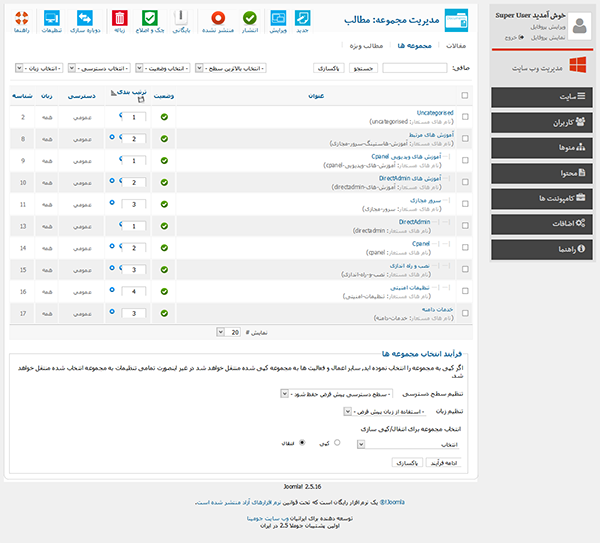Click the order number field in Uncategorised row
This screenshot has height=543, width=600.
coord(134,117)
